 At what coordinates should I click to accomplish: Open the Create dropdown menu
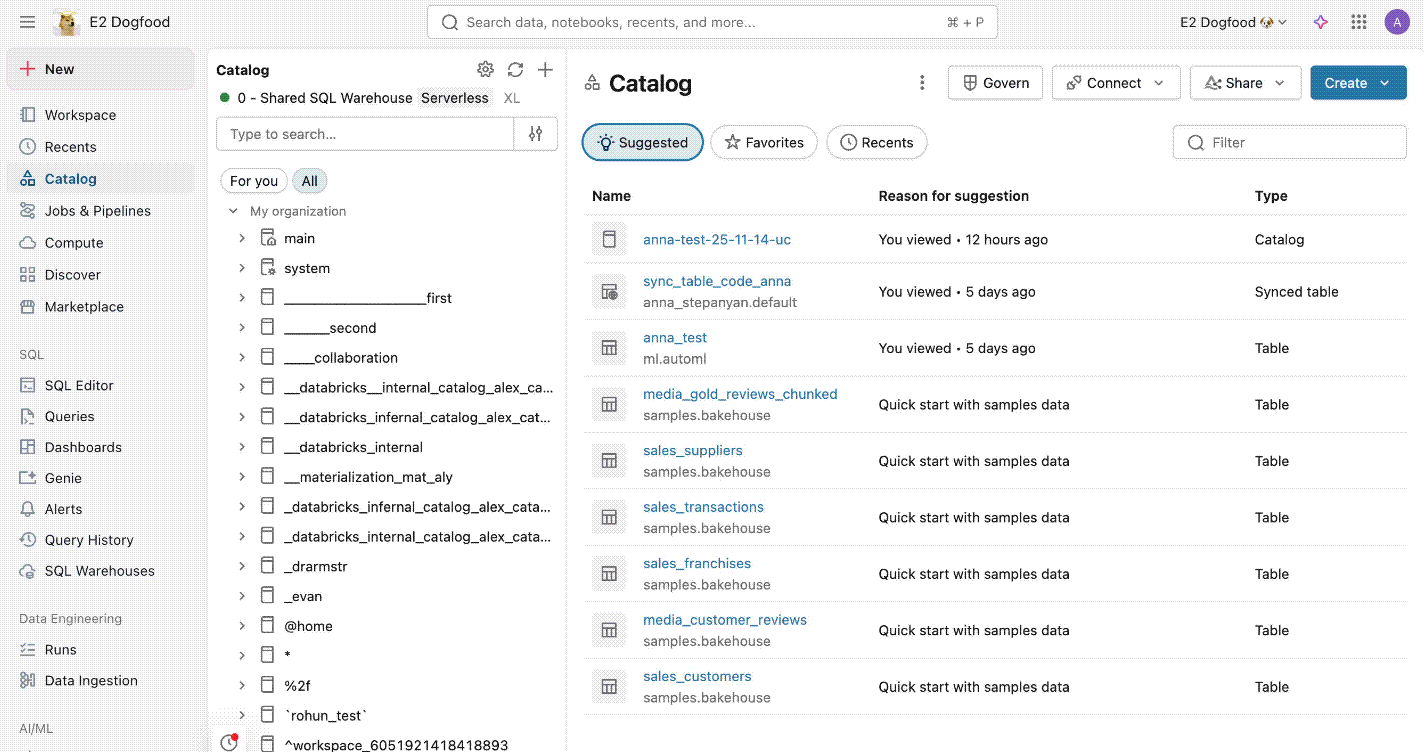[1358, 83]
